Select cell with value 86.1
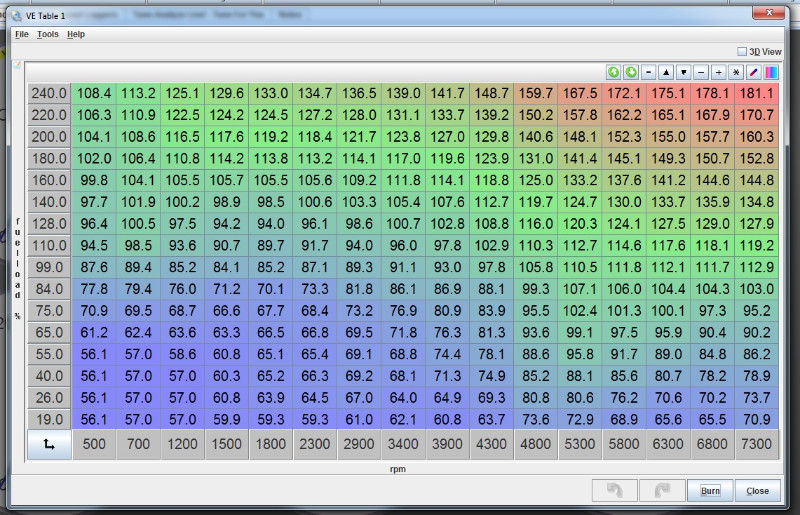 [403, 289]
